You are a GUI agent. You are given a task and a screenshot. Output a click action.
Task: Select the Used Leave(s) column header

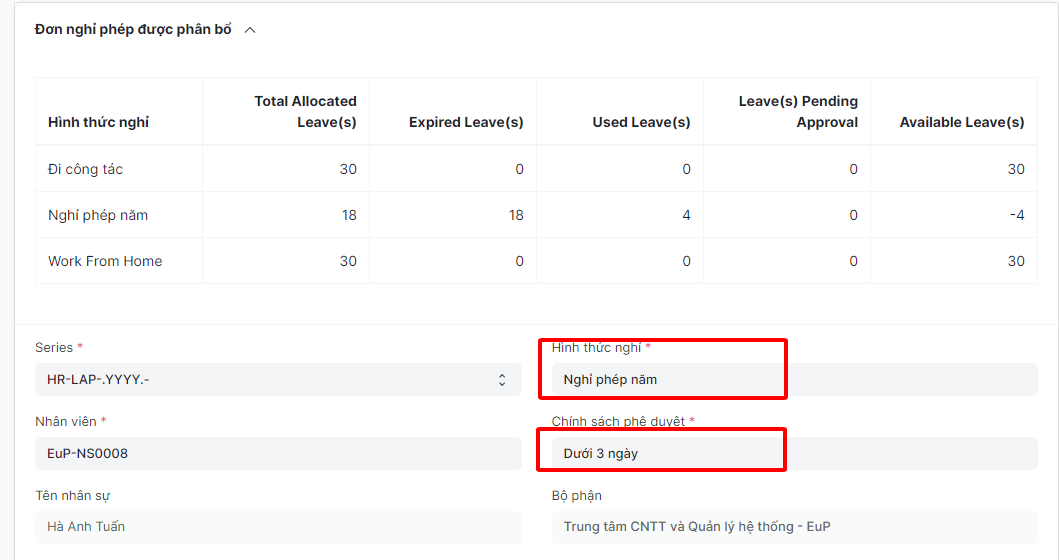(641, 122)
